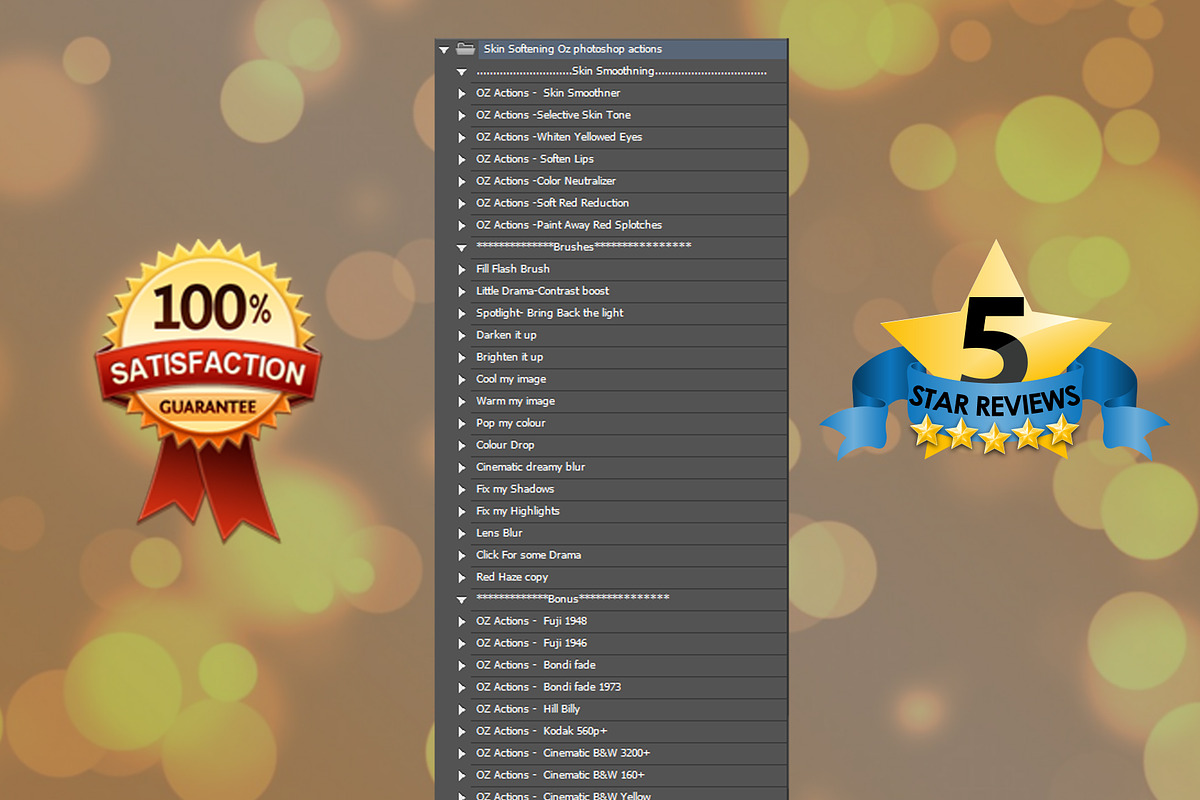Viewport: 1200px width, 800px height.
Task: Select the 'Red Haze copy' action
Action: coord(629,577)
